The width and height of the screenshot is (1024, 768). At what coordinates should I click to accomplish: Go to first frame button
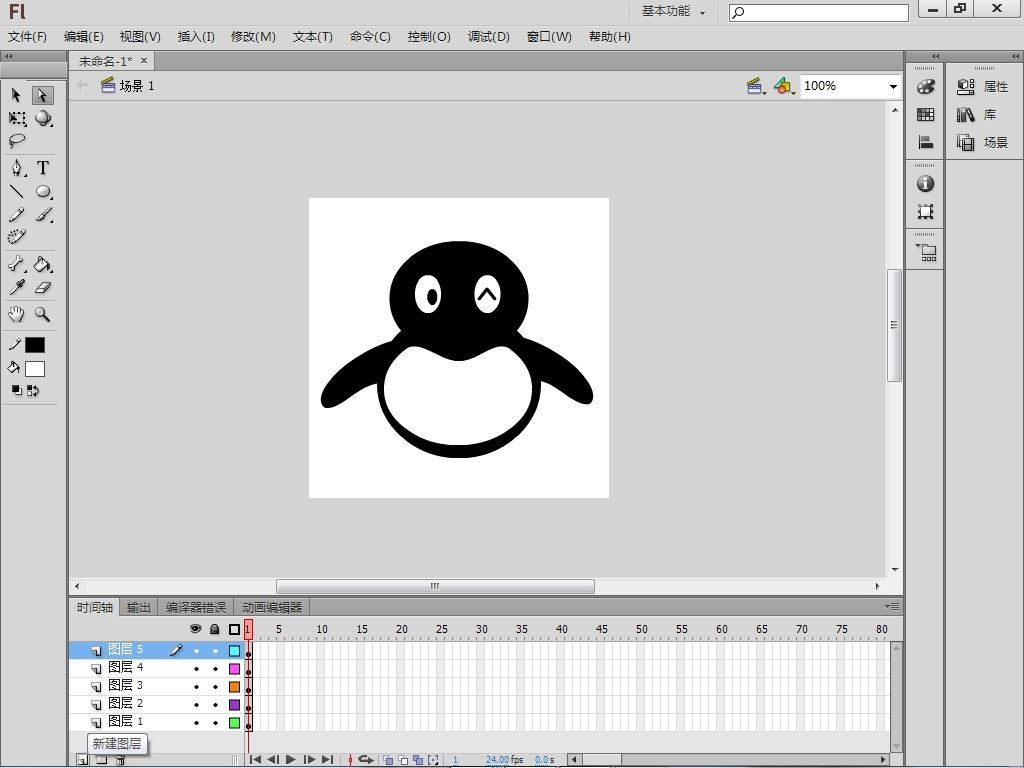pos(255,760)
